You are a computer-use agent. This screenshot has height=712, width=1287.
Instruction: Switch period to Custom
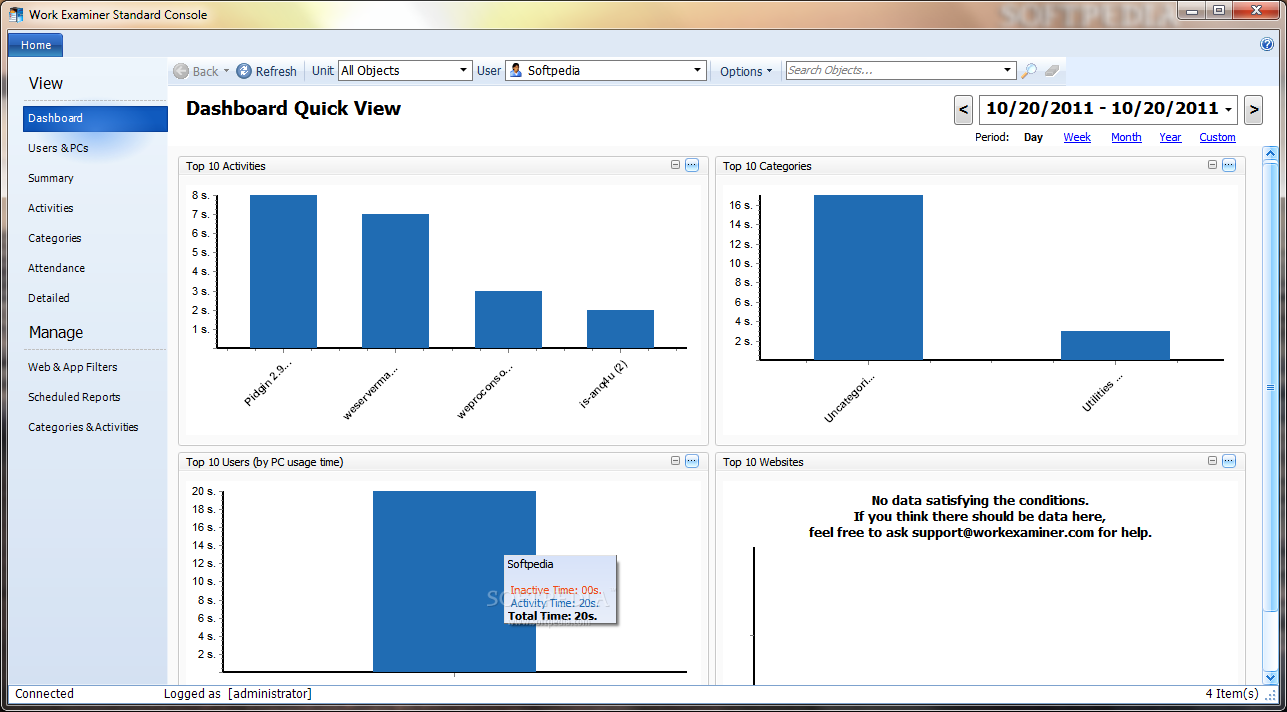1217,137
